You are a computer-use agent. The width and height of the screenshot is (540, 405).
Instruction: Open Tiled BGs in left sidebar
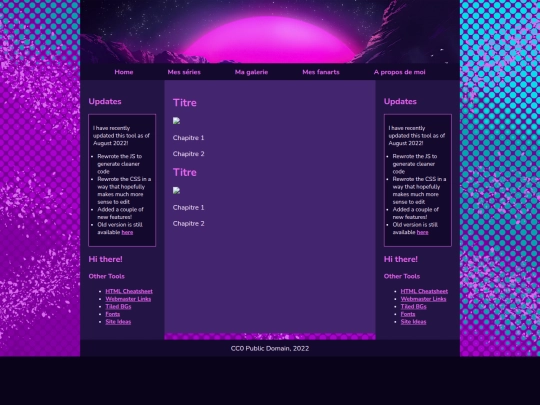coord(118,307)
